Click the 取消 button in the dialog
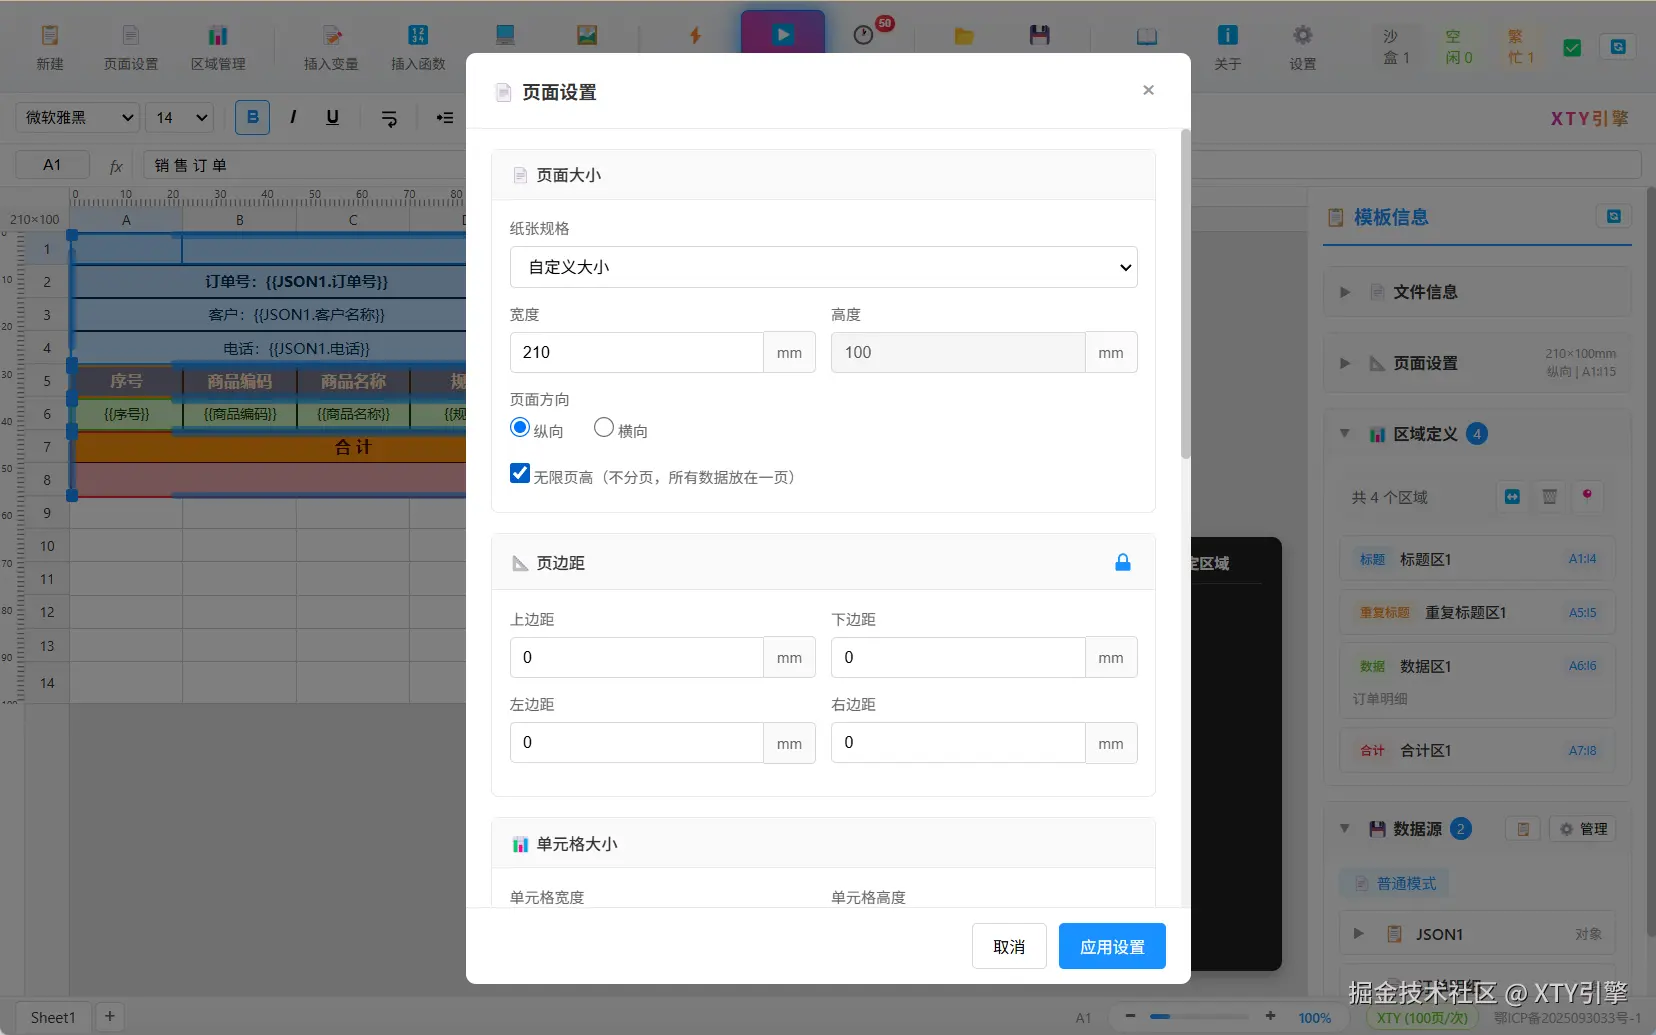 (1009, 946)
